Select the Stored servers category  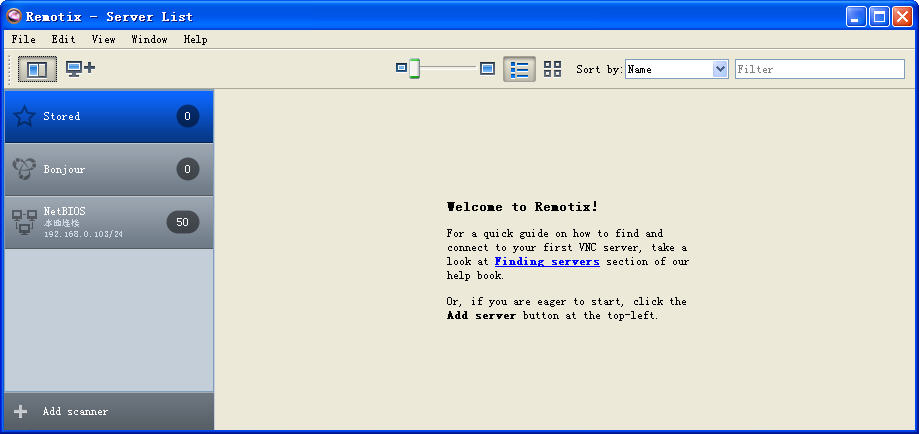pyautogui.click(x=109, y=116)
